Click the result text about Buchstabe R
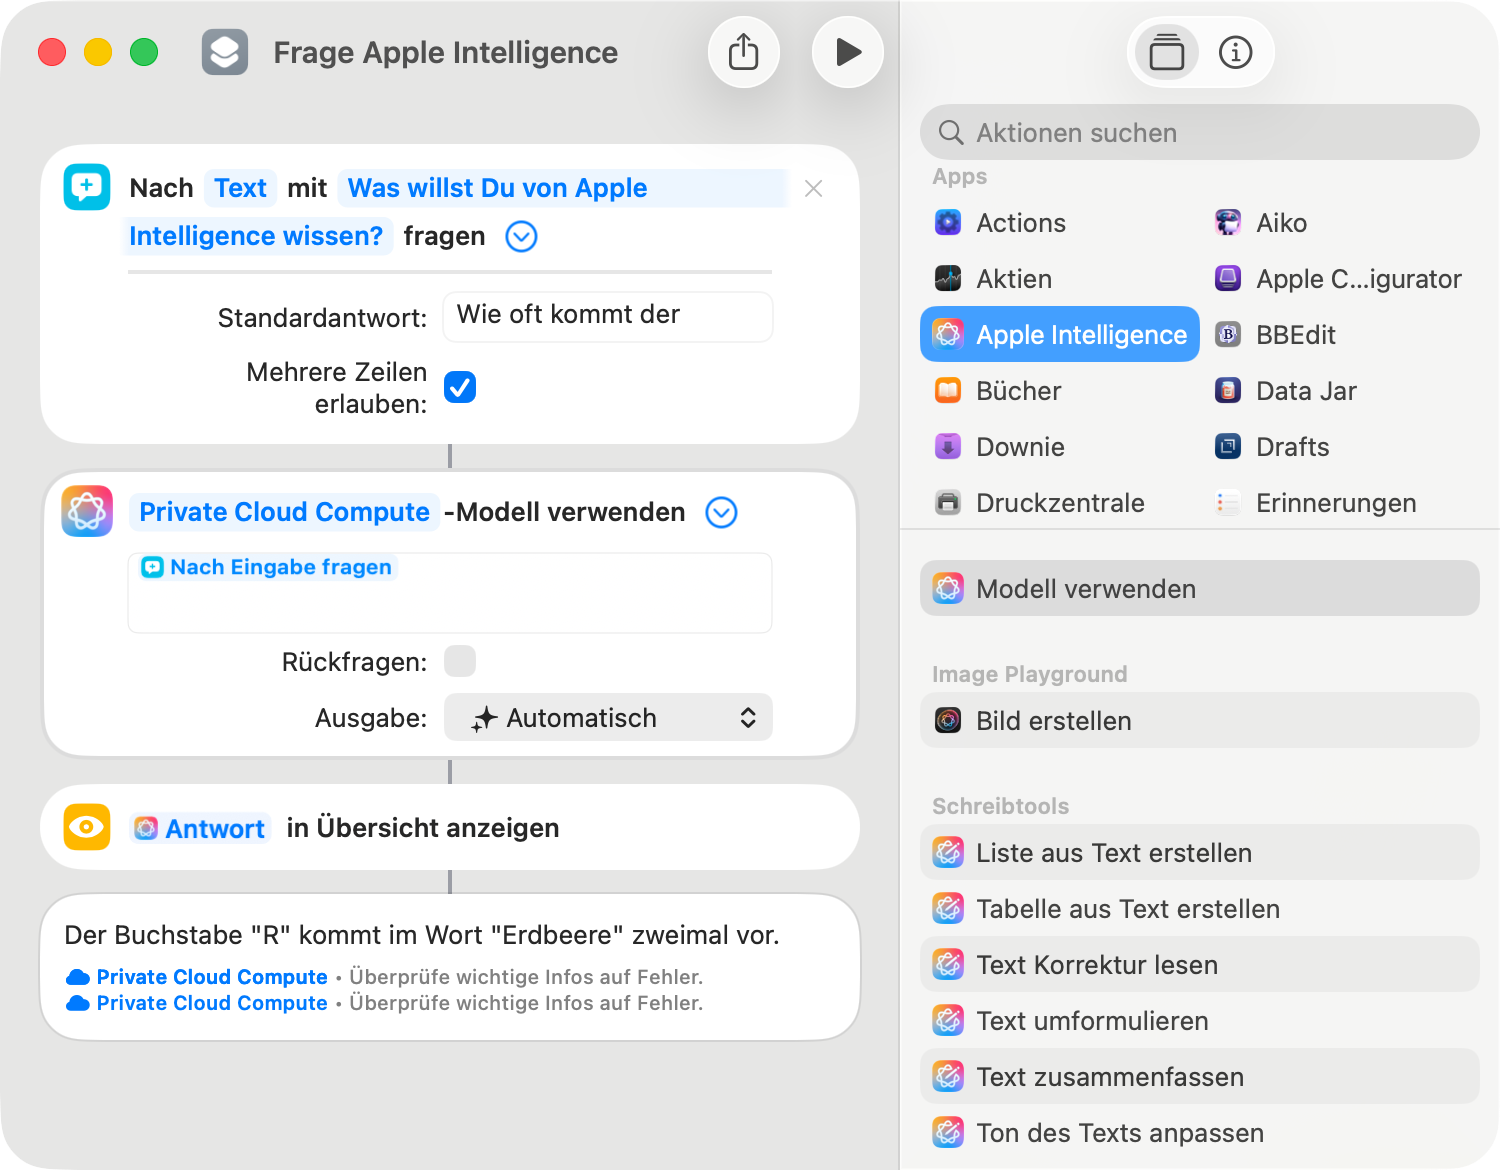 [x=422, y=935]
